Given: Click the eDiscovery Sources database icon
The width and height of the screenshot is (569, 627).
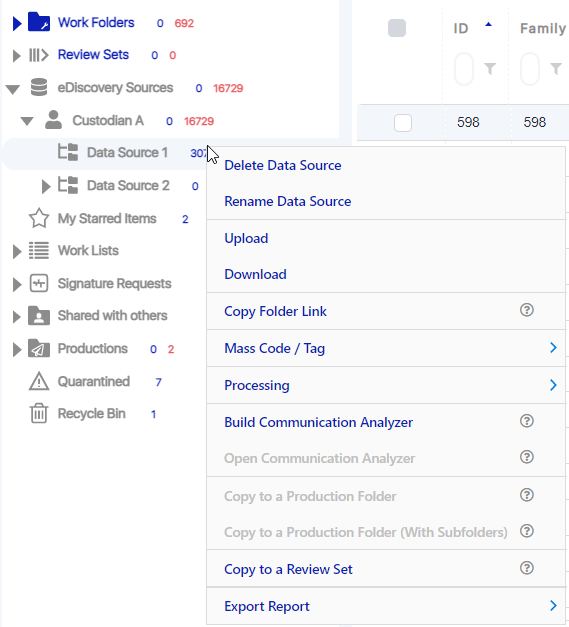Looking at the screenshot, I should (39, 87).
